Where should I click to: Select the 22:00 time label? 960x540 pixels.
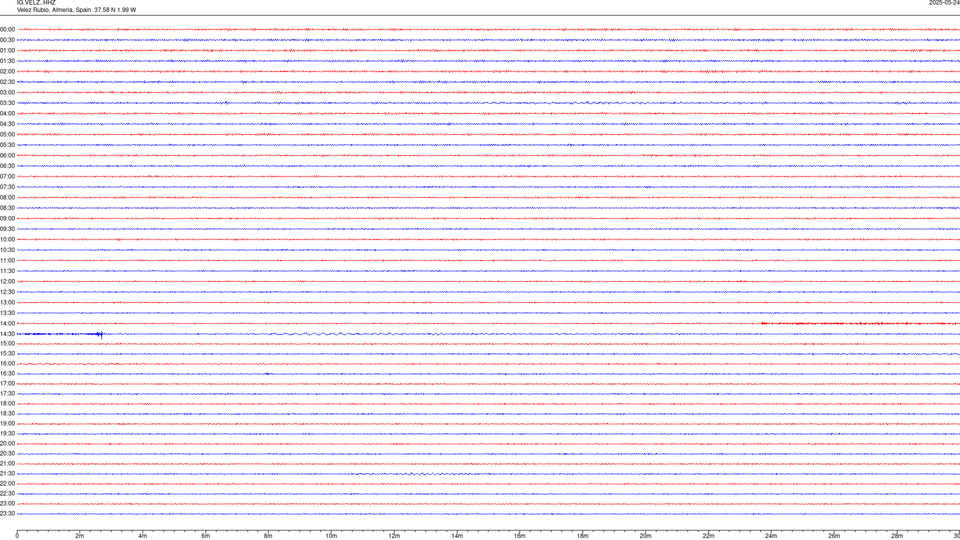[7, 484]
